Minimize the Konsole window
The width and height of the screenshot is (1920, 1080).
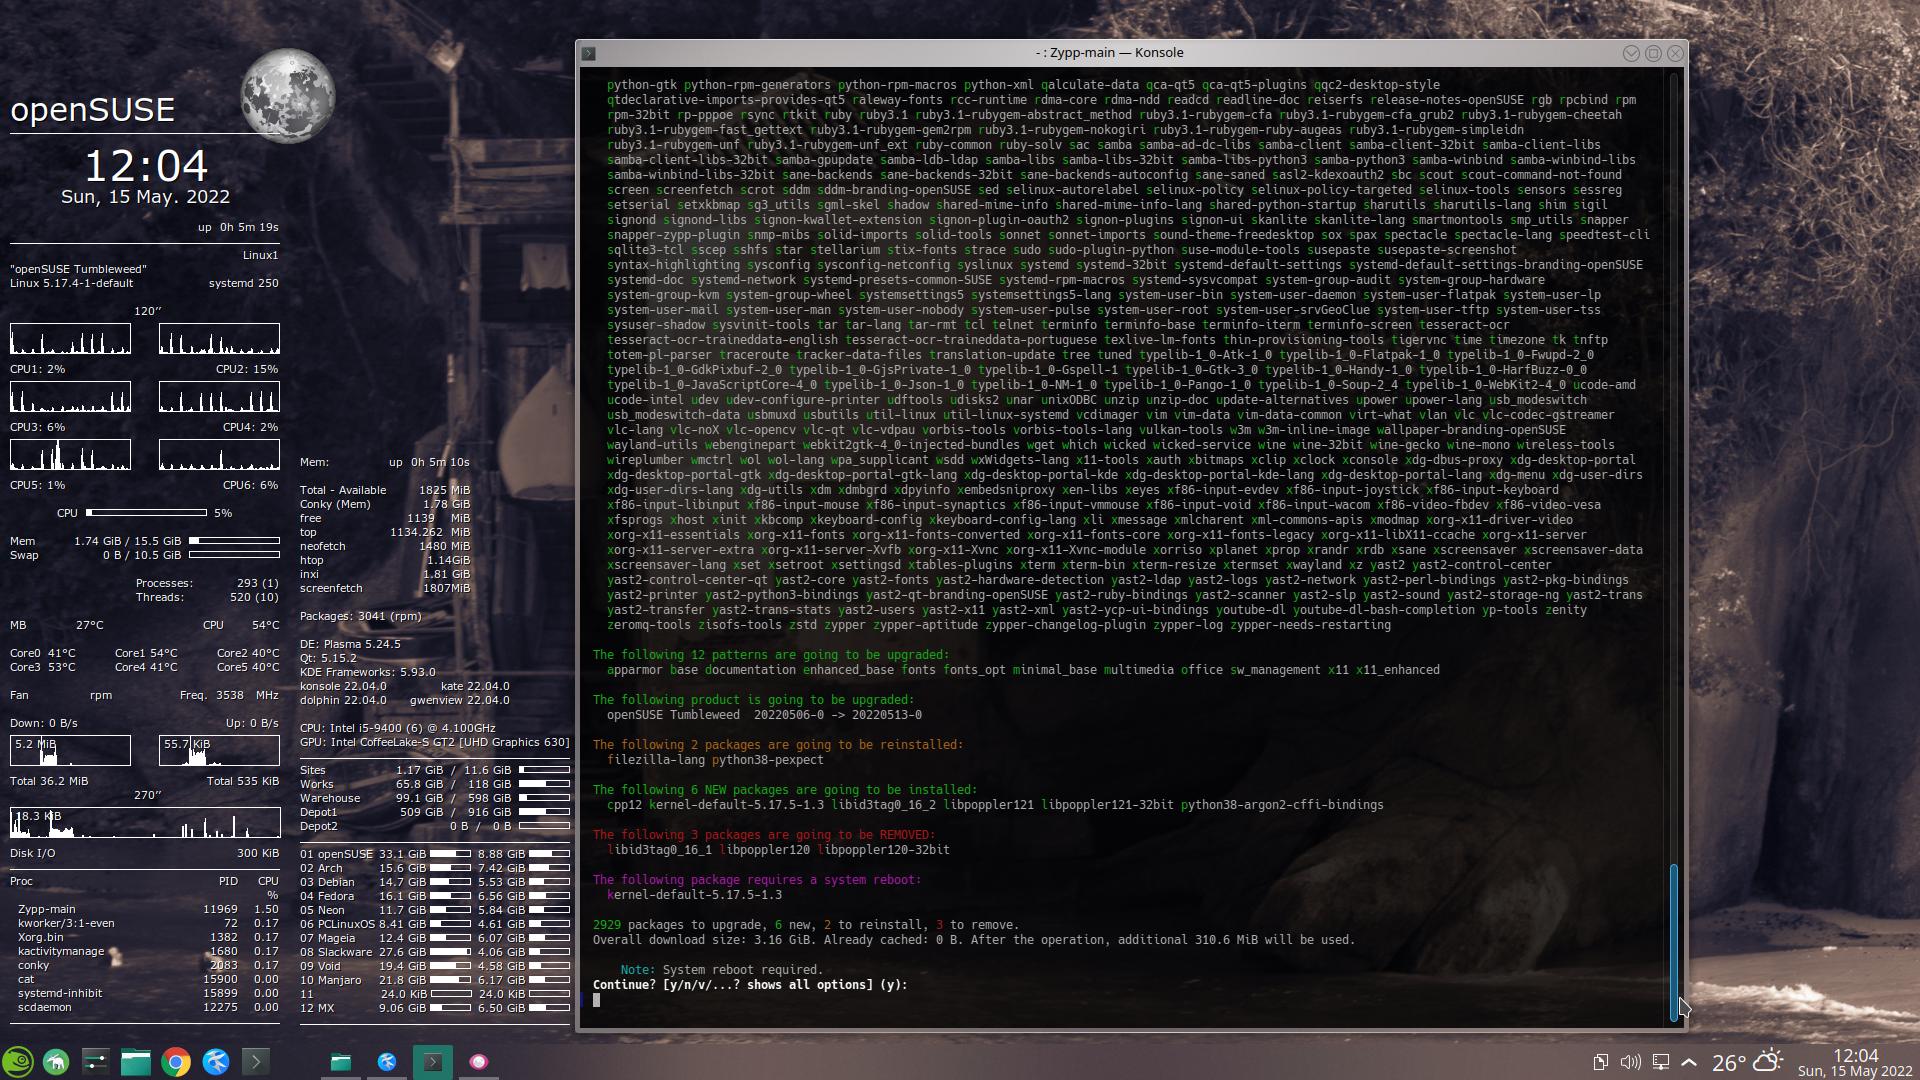[1631, 53]
